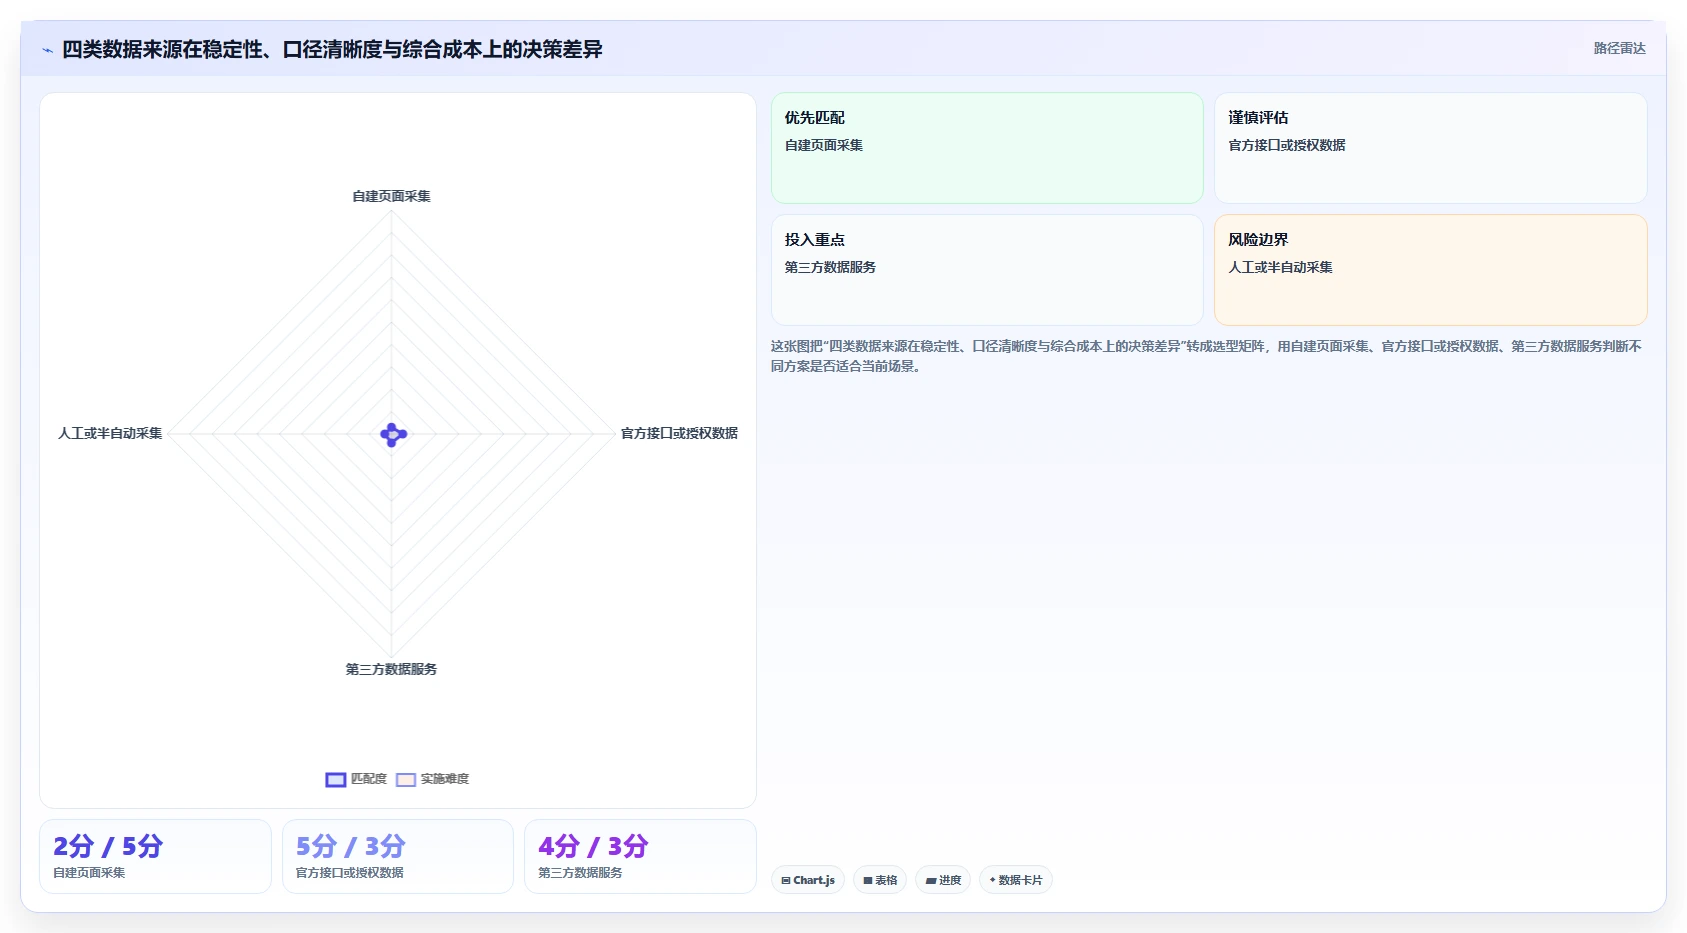Click 人工或半自动采集 text in 风险边界 card

(1280, 267)
